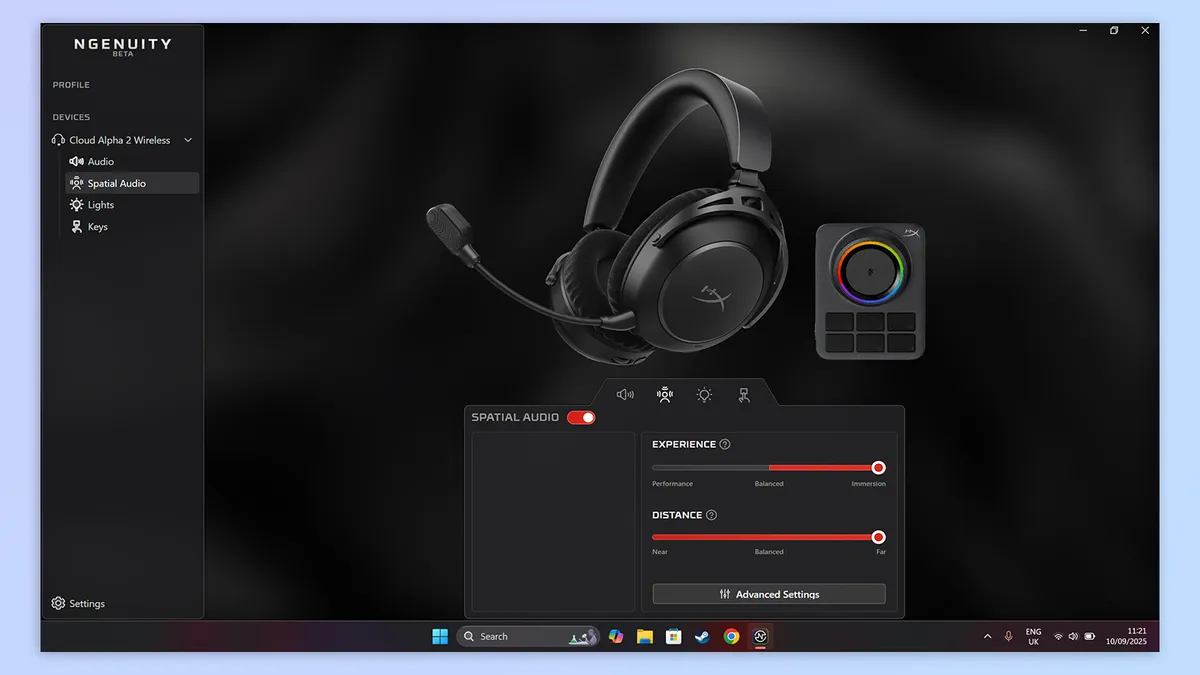This screenshot has height=675, width=1200.
Task: Click the NGENUITY icon in the taskbar
Action: point(761,636)
